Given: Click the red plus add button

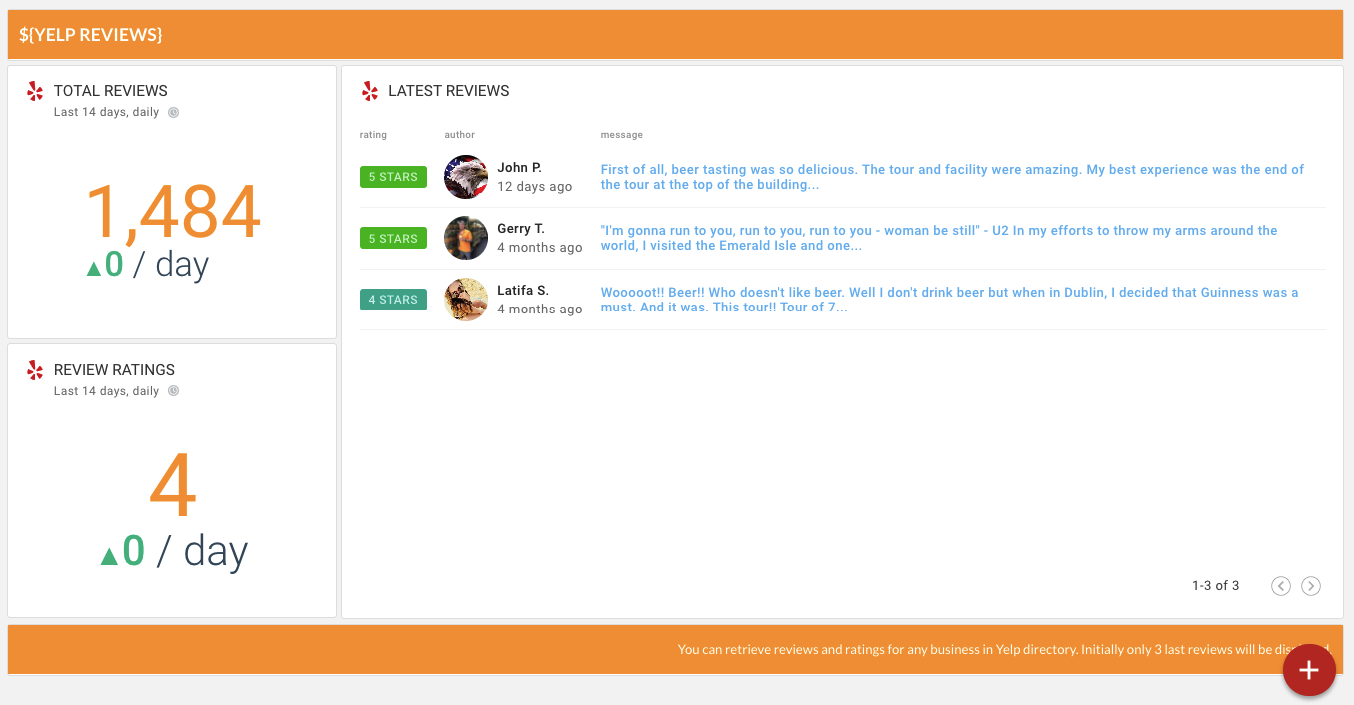Looking at the screenshot, I should point(1309,670).
